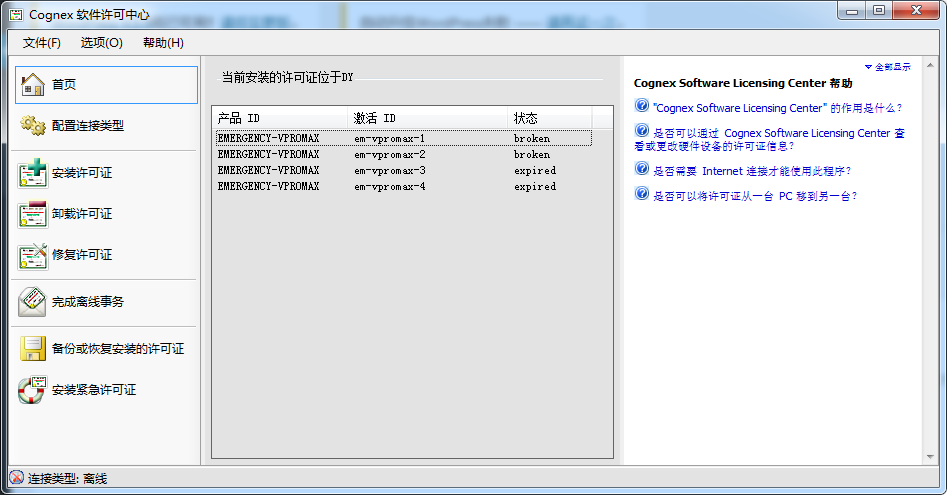The height and width of the screenshot is (495, 947).
Task: Click the expired status of em-vpromax-4
Action: (535, 187)
